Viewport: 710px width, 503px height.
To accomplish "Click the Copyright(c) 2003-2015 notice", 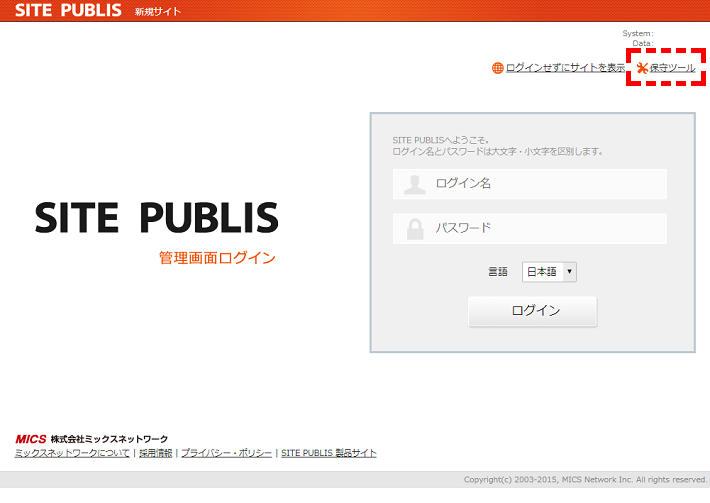I will click(585, 479).
